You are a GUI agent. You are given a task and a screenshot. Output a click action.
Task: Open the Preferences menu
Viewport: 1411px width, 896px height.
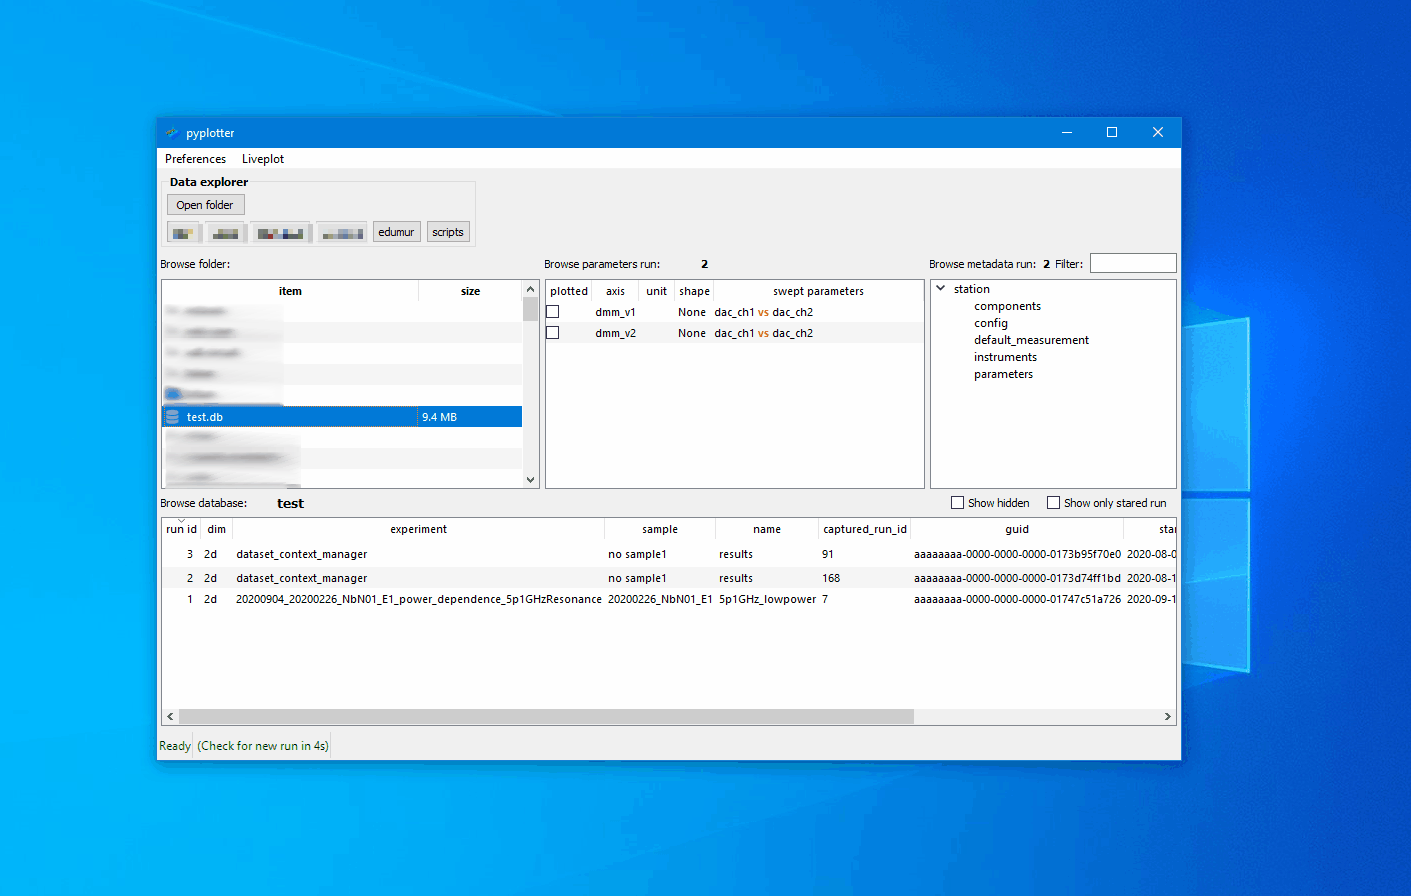pyautogui.click(x=195, y=159)
